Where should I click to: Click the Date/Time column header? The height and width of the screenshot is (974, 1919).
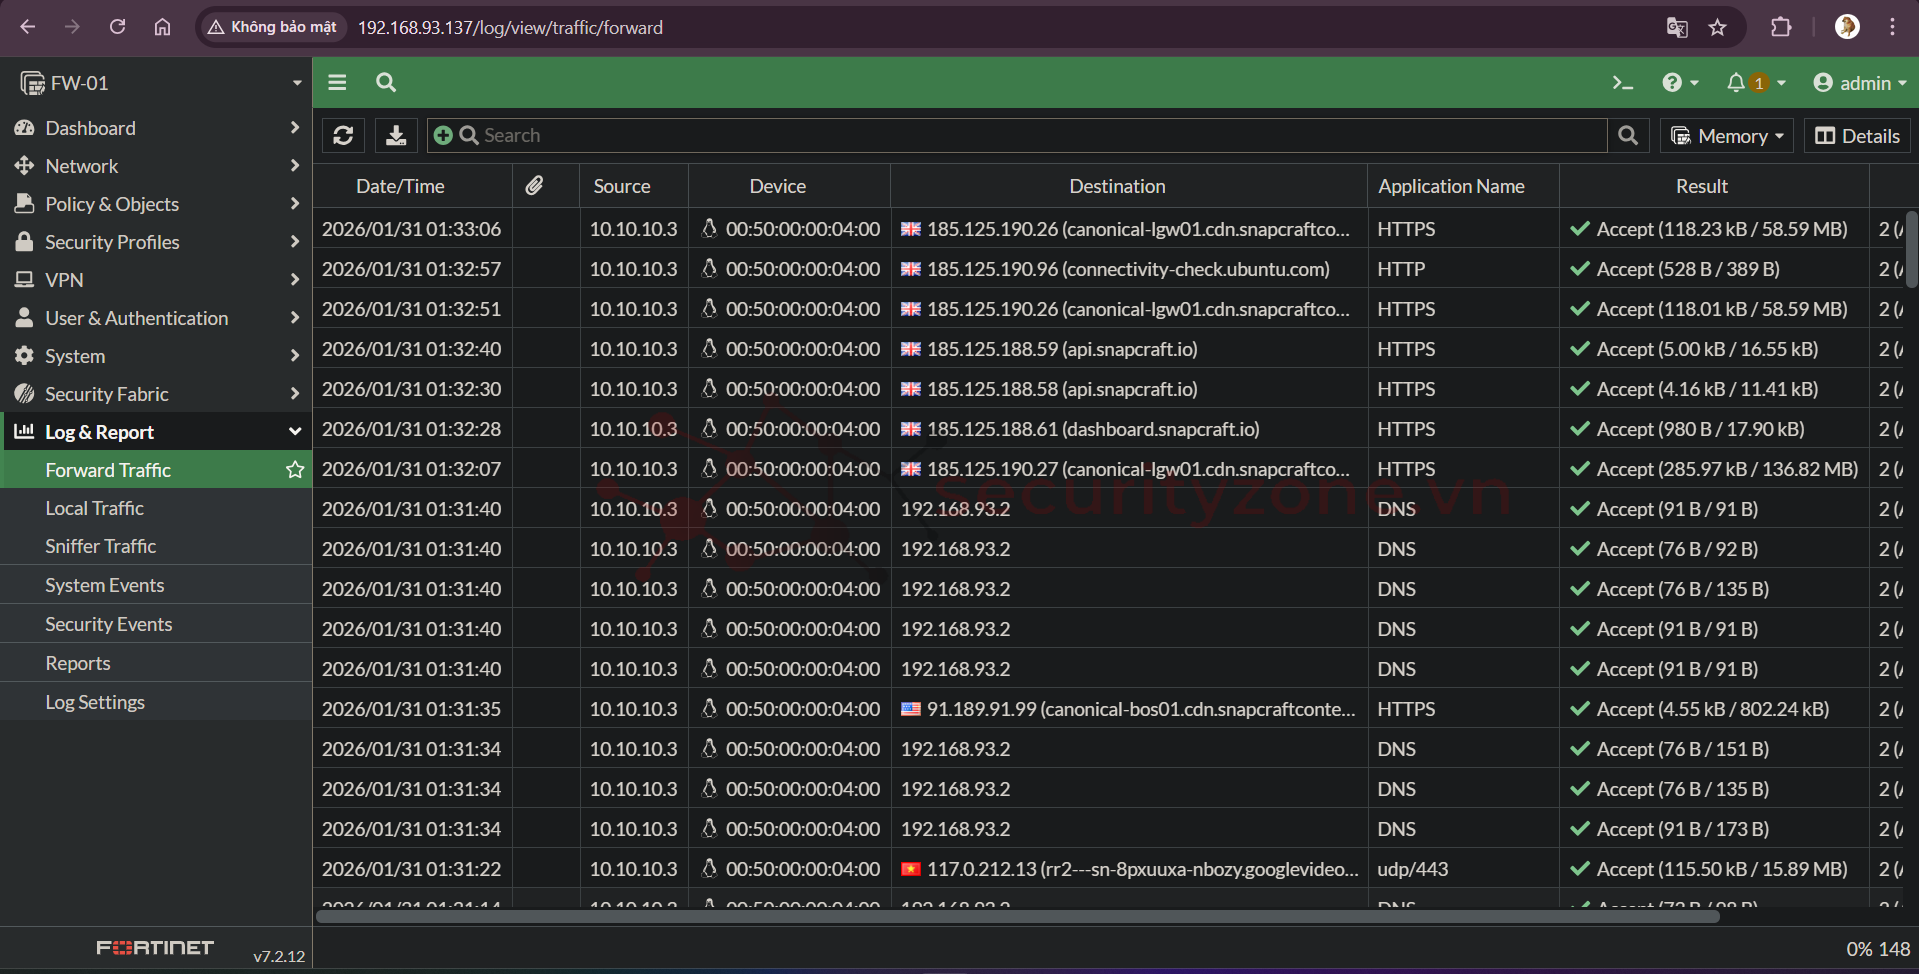click(400, 186)
